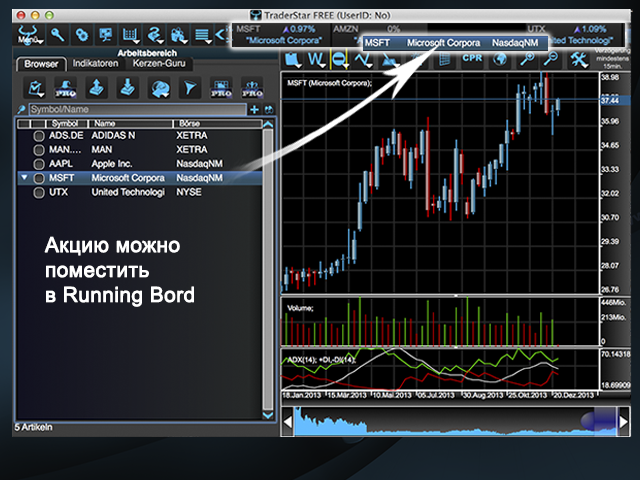Focus the Symbol/Name search field
Screen dimensions: 640x480
(x=138, y=109)
